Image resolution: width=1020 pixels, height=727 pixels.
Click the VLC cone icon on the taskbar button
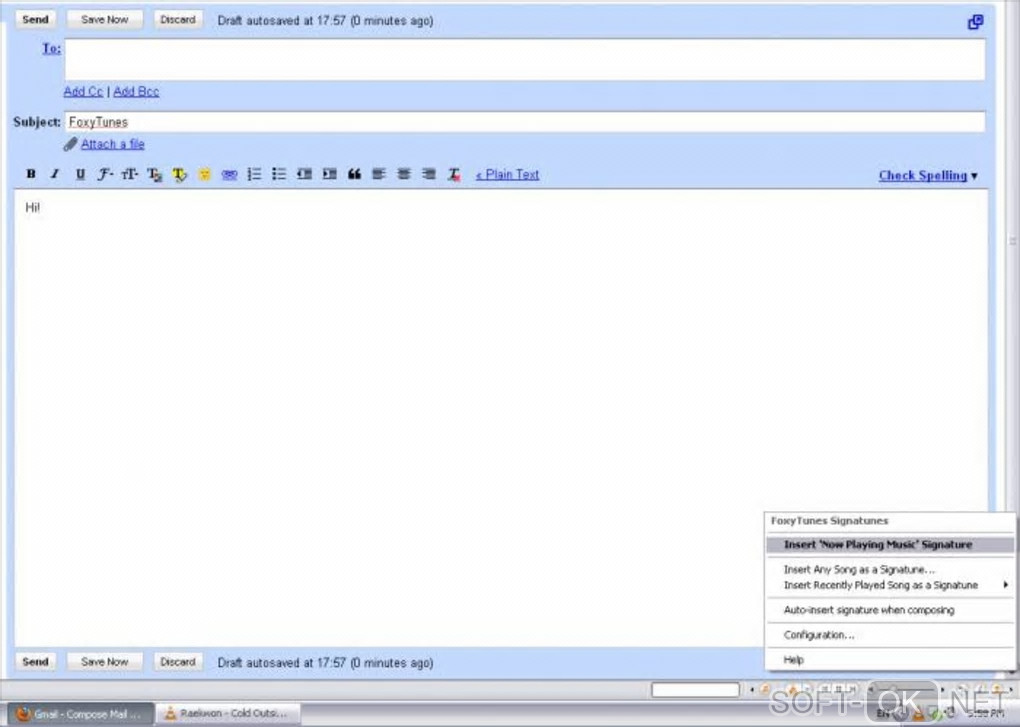pyautogui.click(x=170, y=714)
